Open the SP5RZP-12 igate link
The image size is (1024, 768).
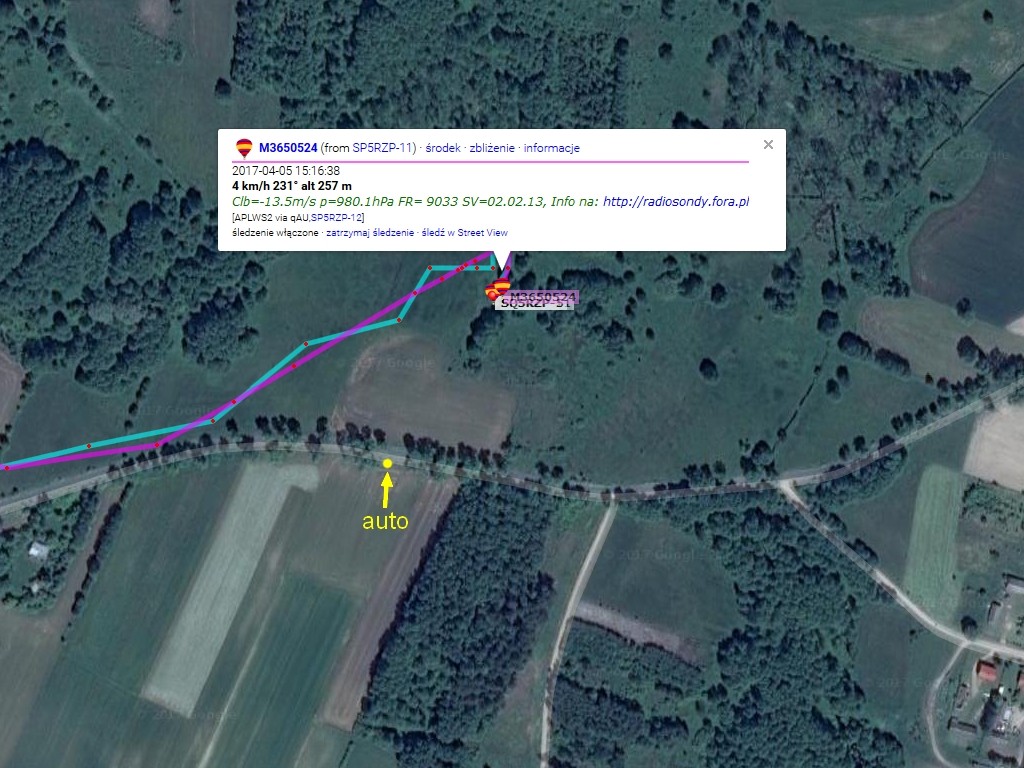point(336,217)
